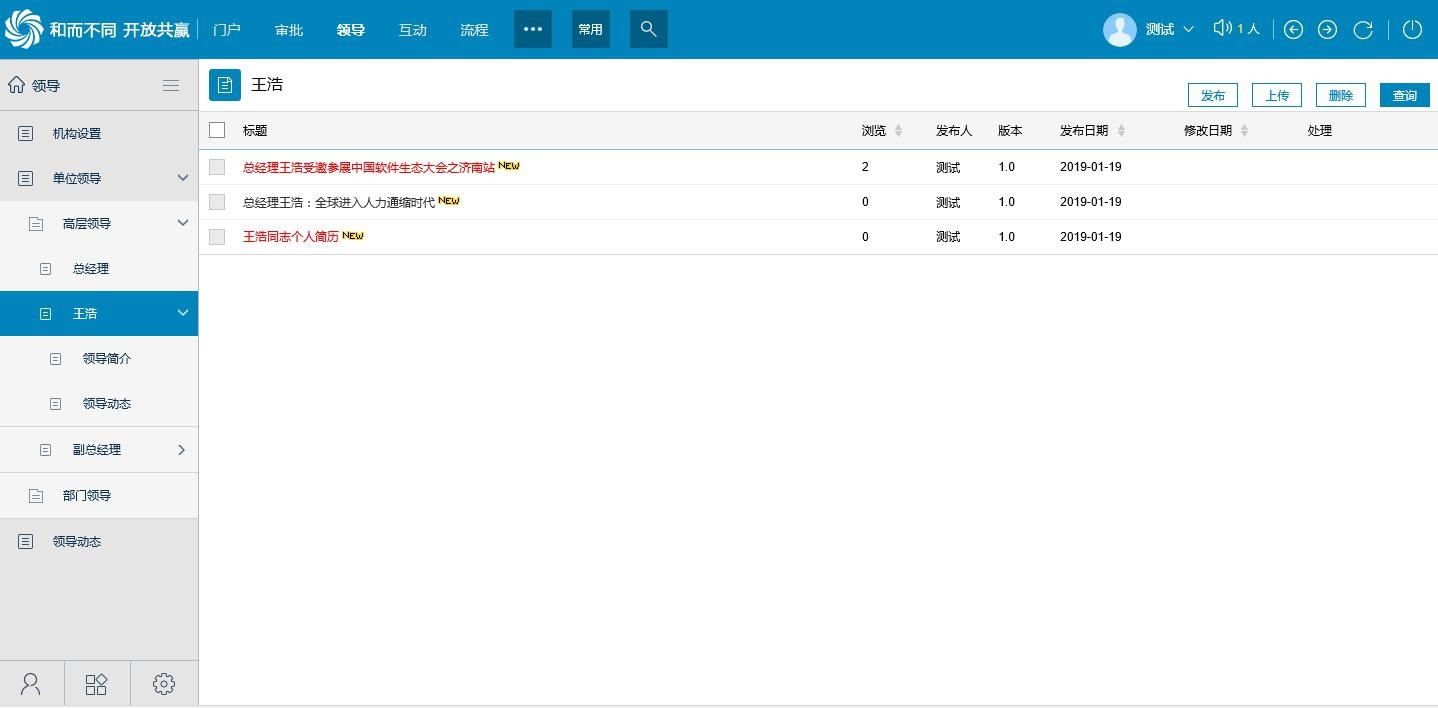This screenshot has height=708, width=1438.
Task: Check the box for 王浩同志个人简历 row
Action: tap(217, 237)
